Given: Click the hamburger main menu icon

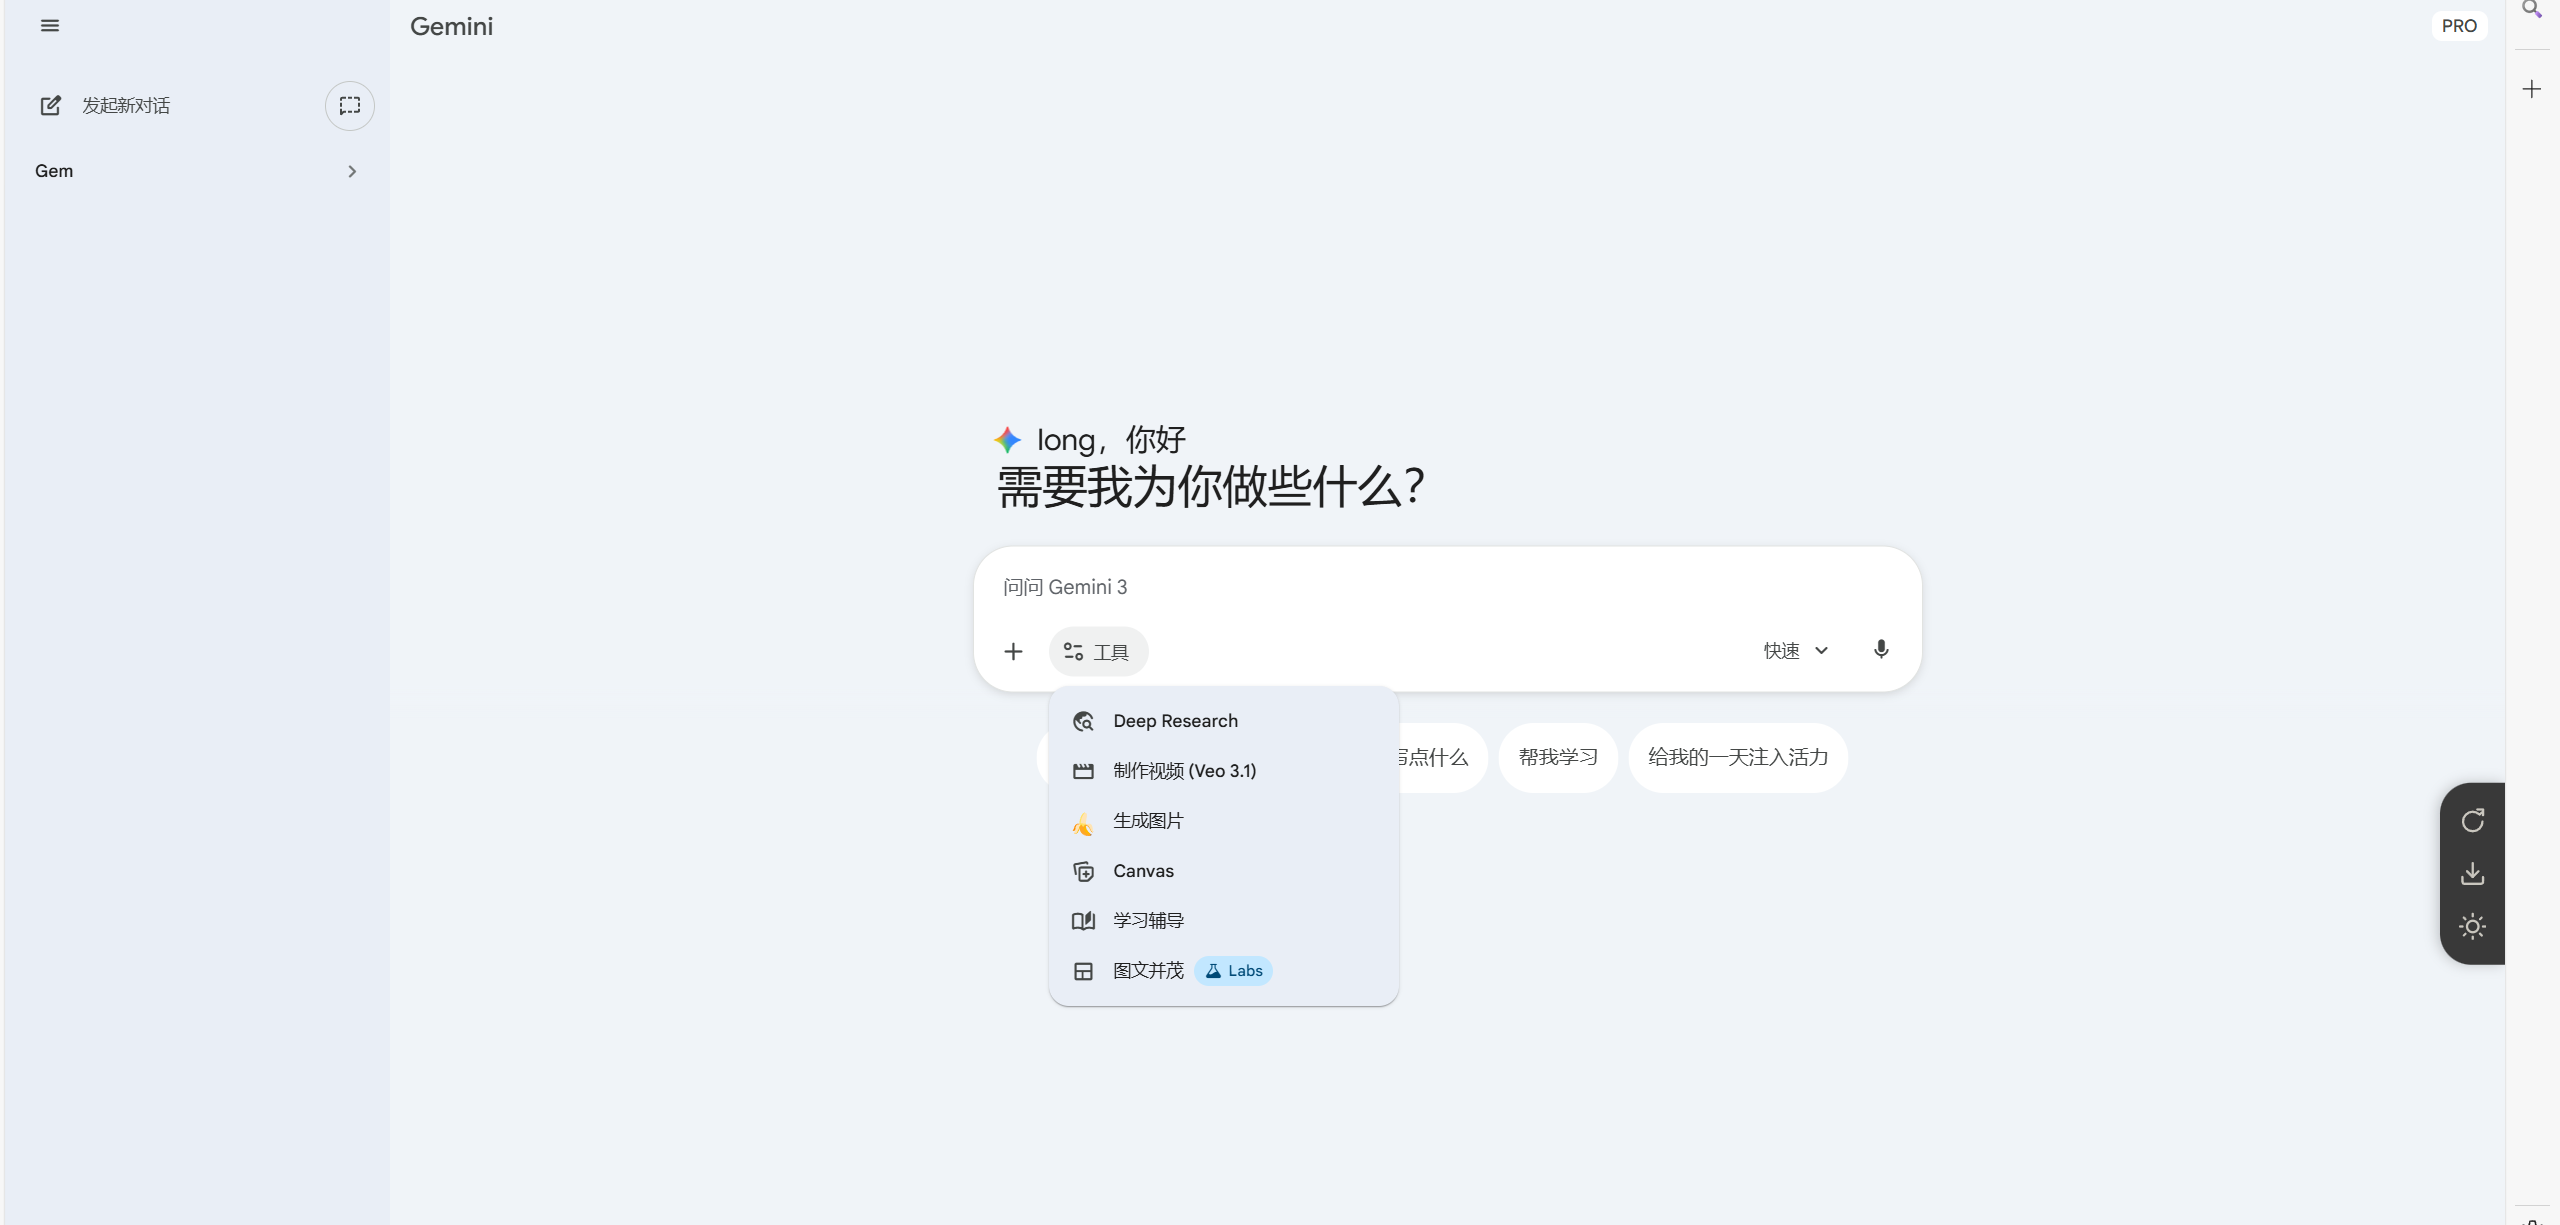Looking at the screenshot, I should point(50,26).
